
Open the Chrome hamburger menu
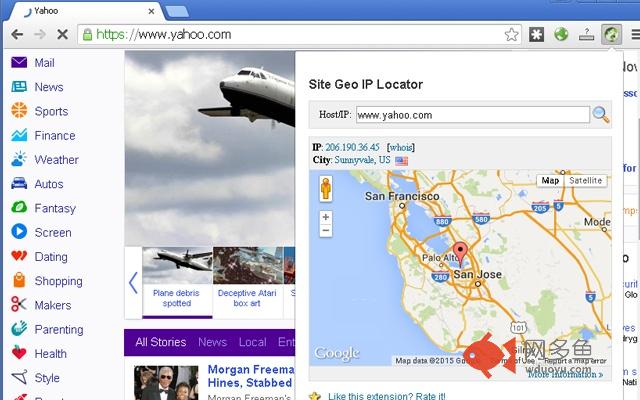pyautogui.click(x=635, y=35)
